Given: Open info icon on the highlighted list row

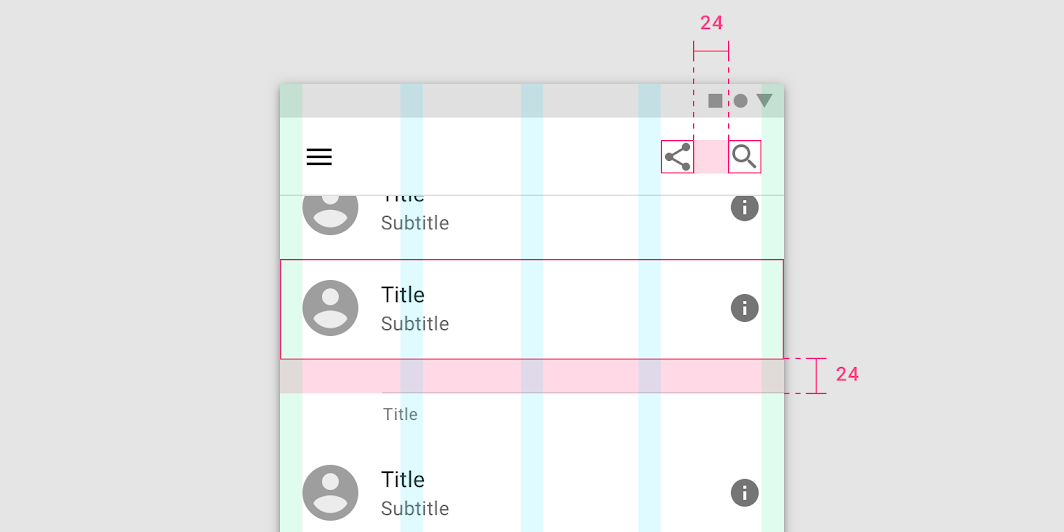Looking at the screenshot, I should (744, 308).
